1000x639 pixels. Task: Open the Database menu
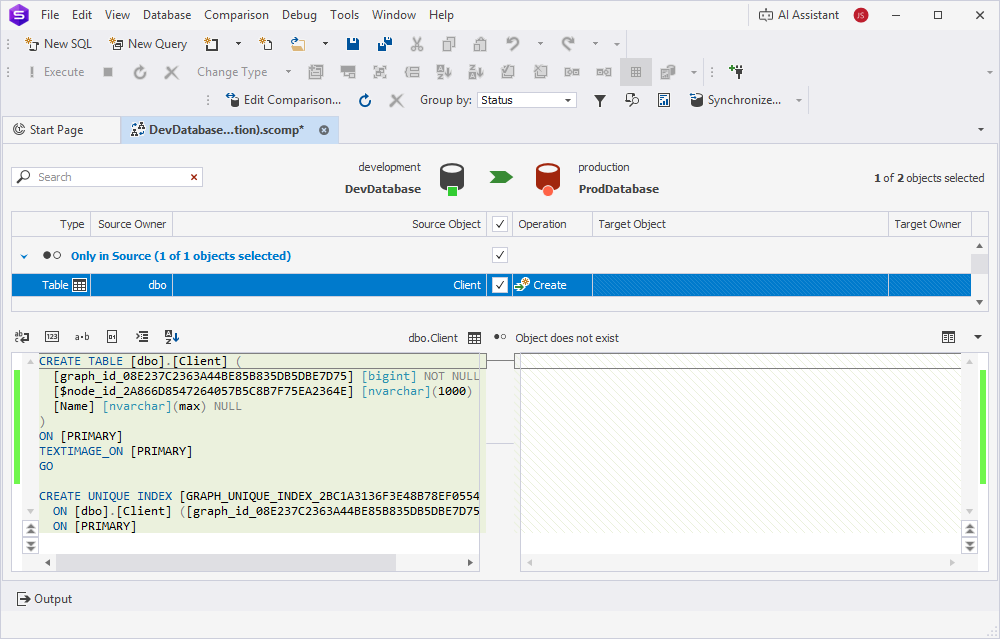tap(166, 14)
